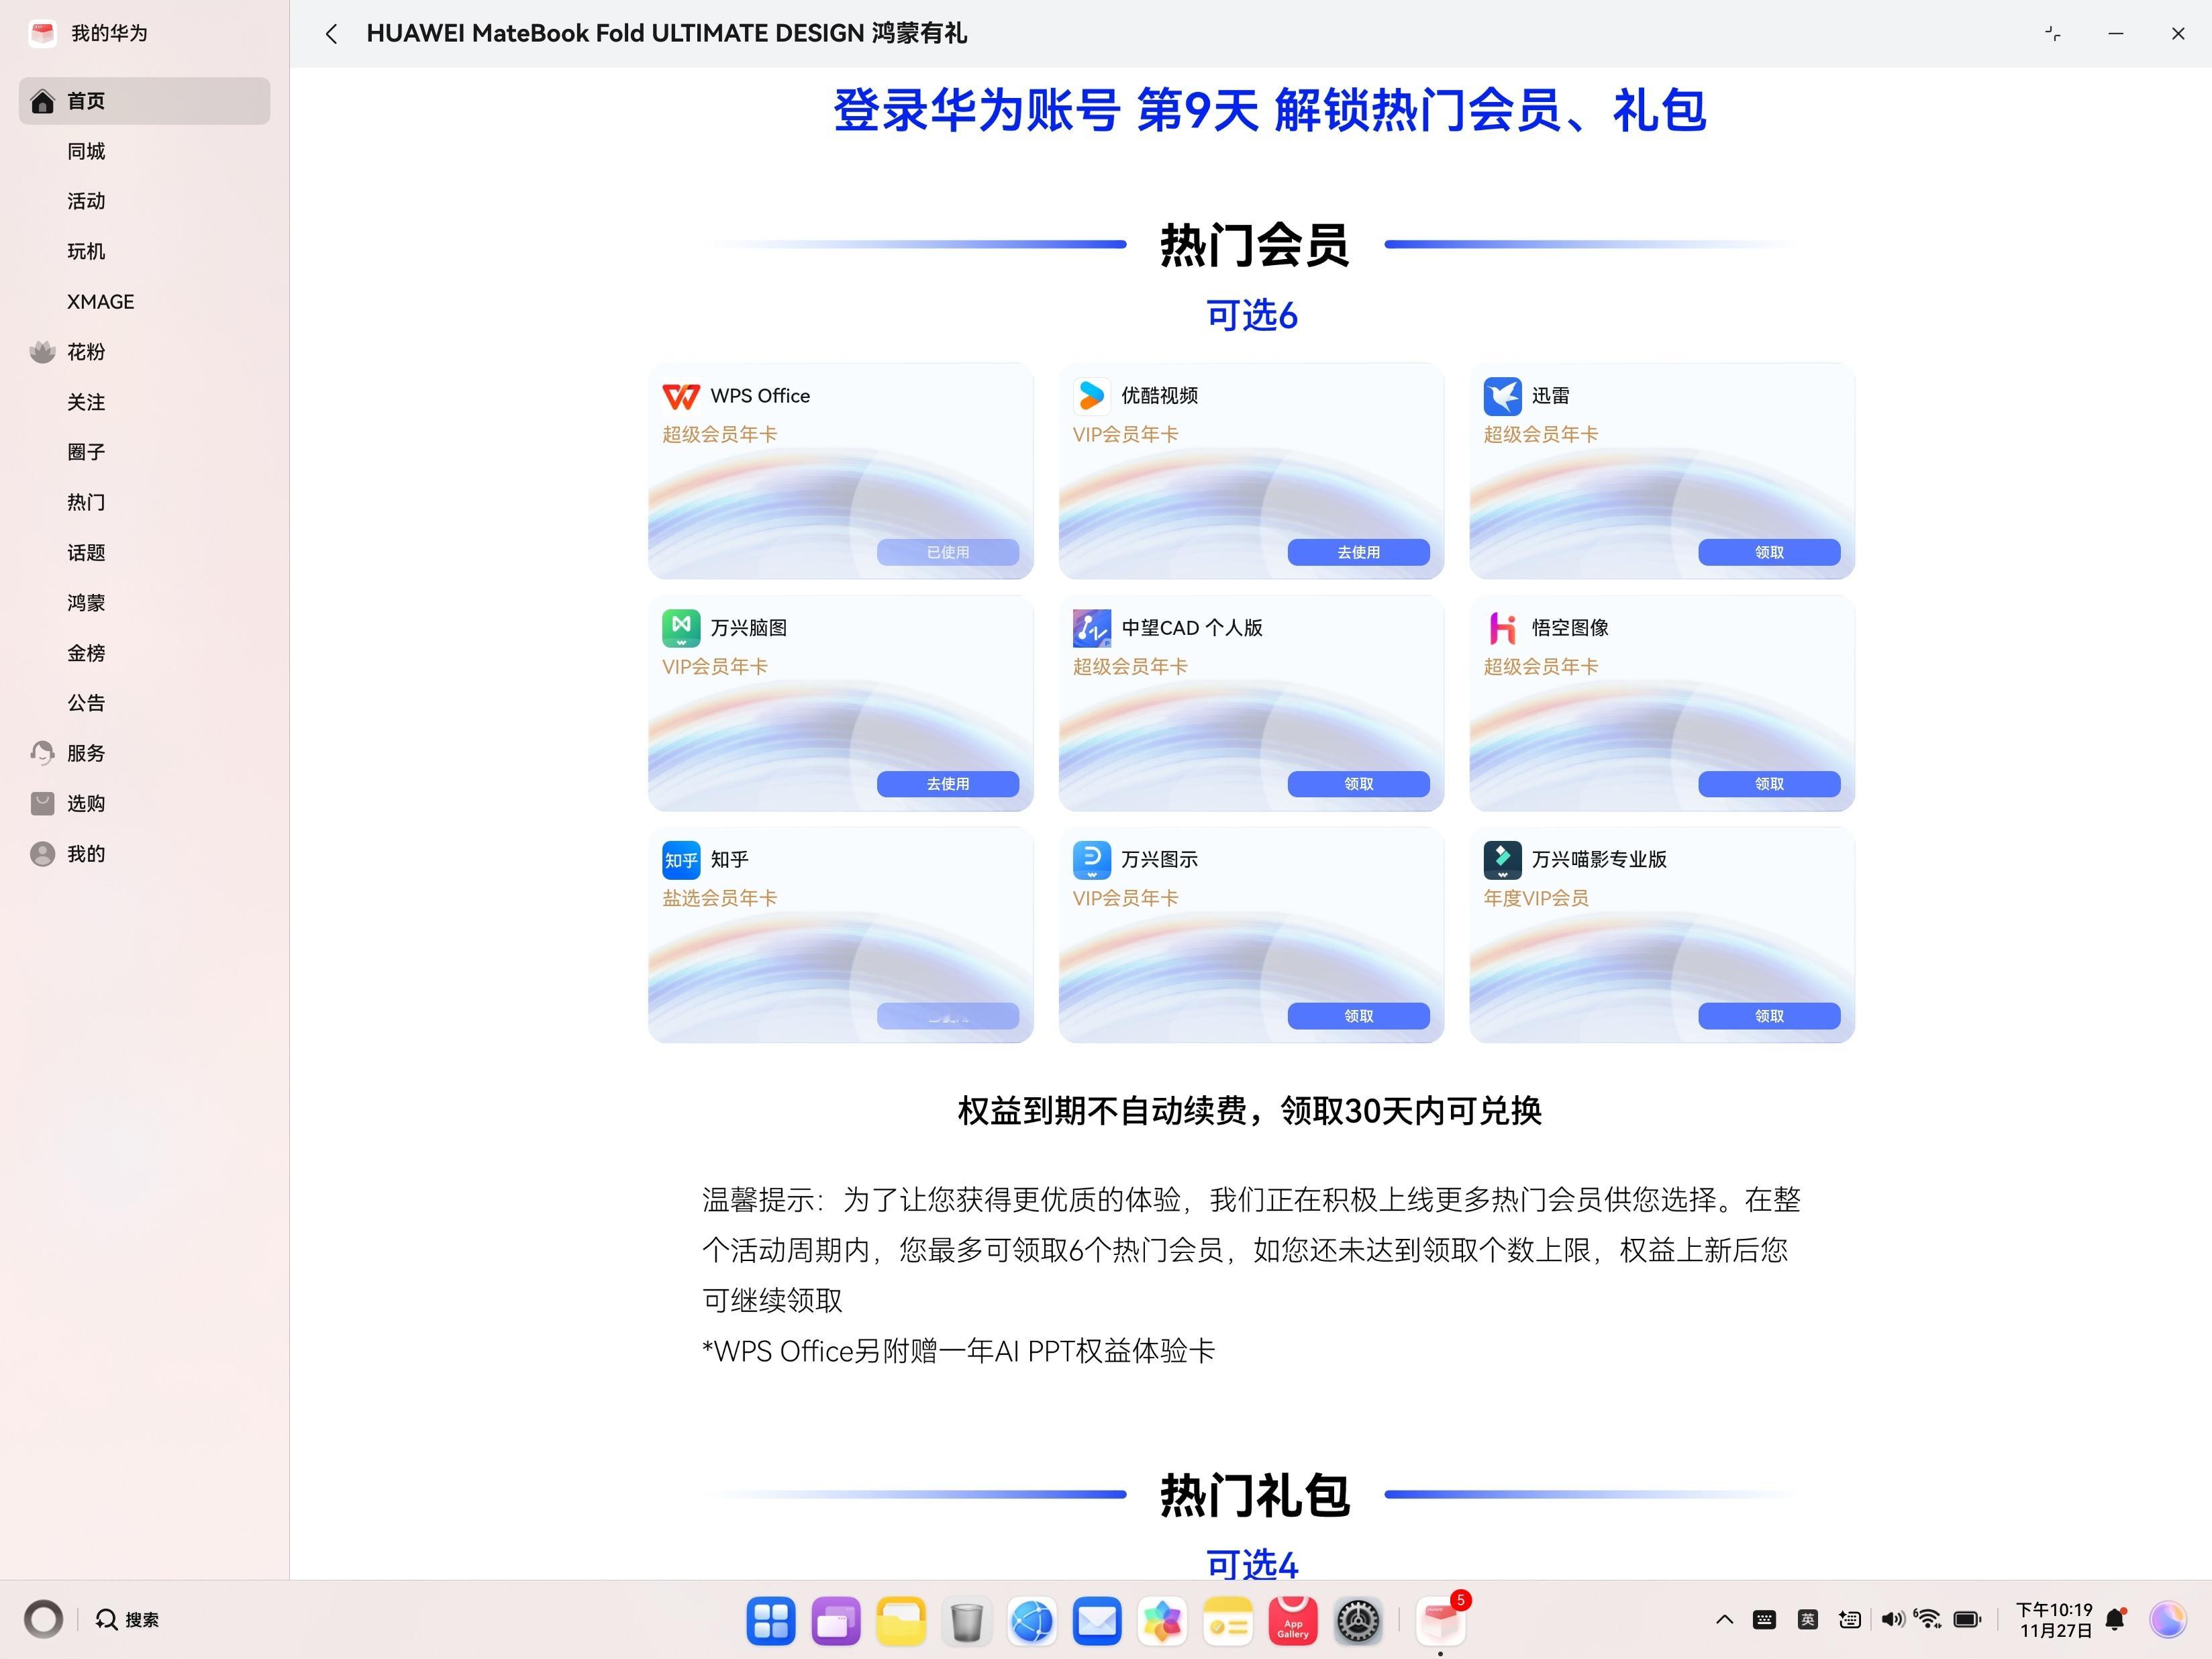The height and width of the screenshot is (1659, 2212).
Task: Click the back arrow in title bar
Action: pyautogui.click(x=331, y=34)
